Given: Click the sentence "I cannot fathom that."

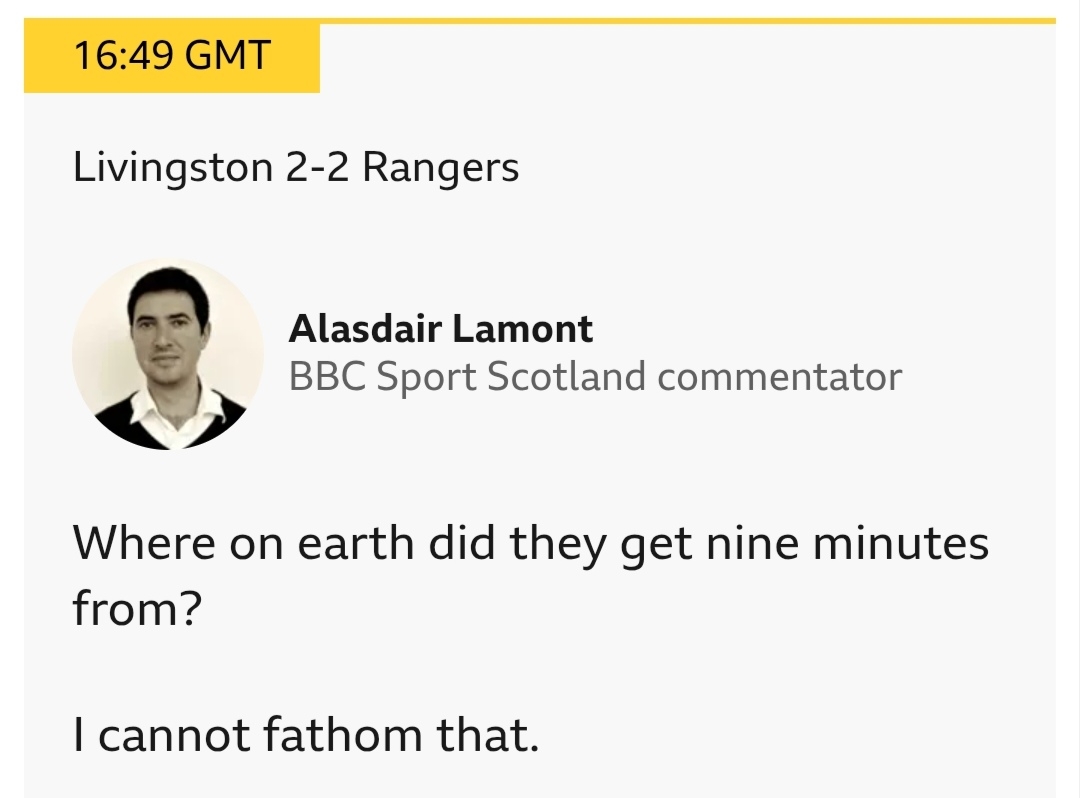Looking at the screenshot, I should pos(306,736).
